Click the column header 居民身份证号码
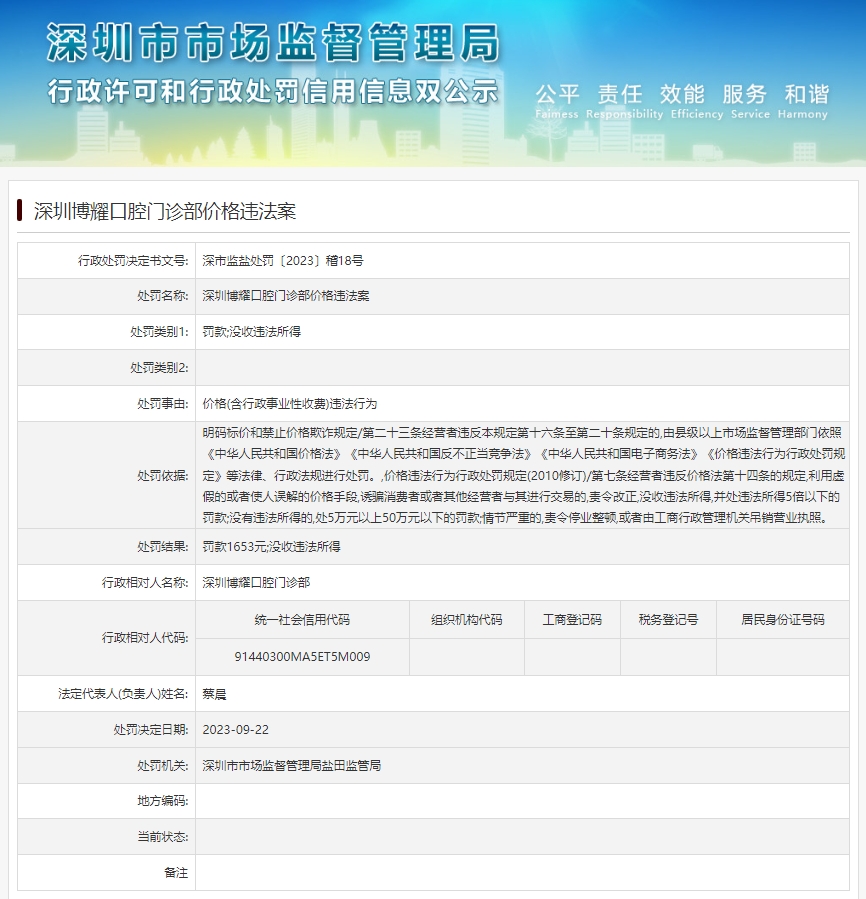This screenshot has width=866, height=899. pos(782,620)
